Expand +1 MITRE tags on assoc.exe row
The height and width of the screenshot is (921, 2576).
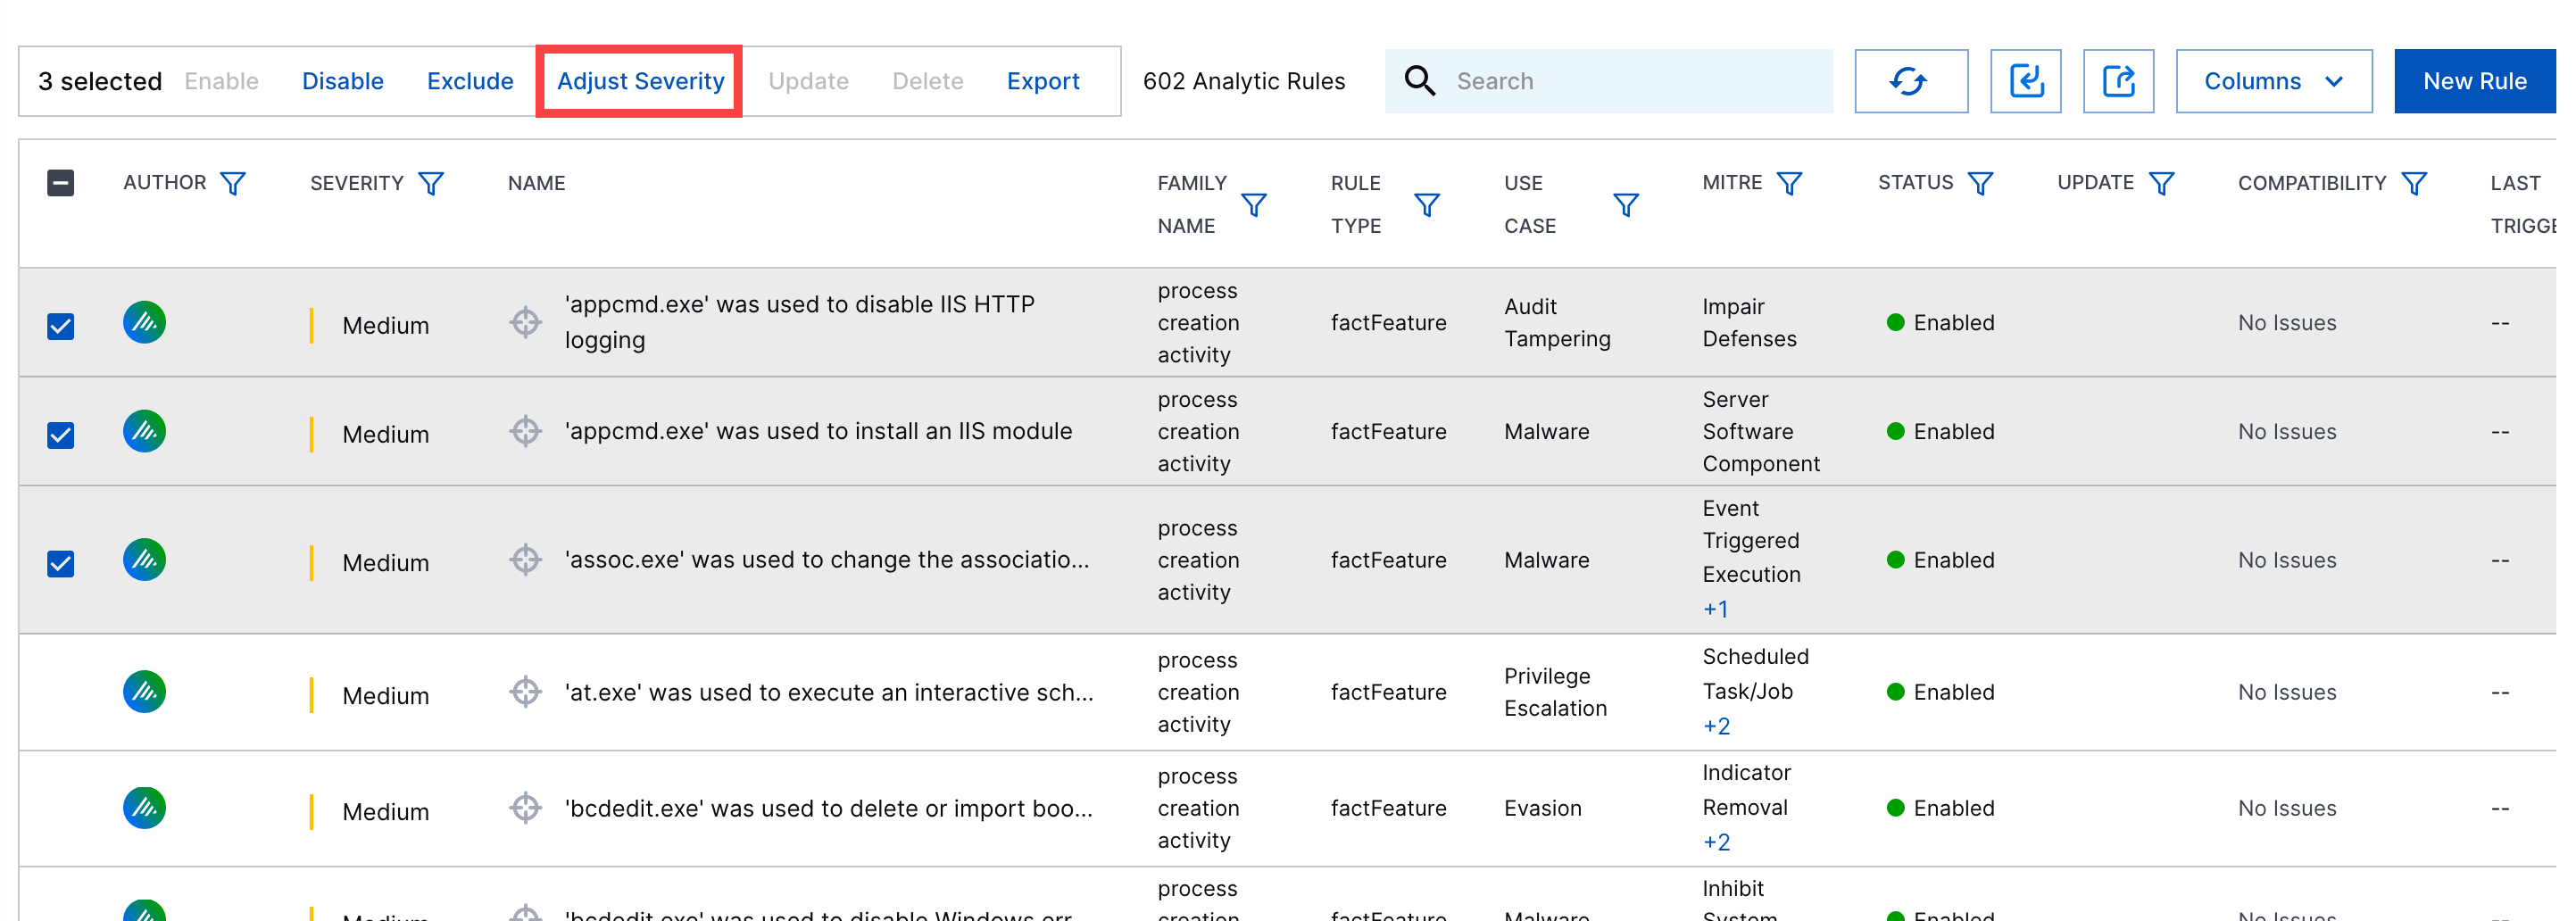pyautogui.click(x=1715, y=609)
